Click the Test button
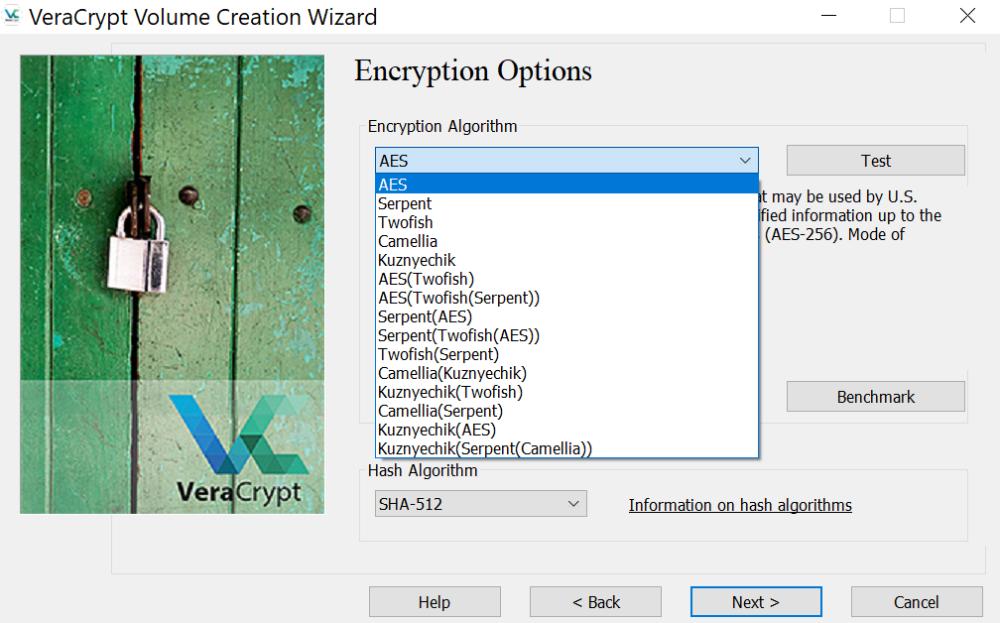This screenshot has width=1000, height=623. tap(875, 161)
